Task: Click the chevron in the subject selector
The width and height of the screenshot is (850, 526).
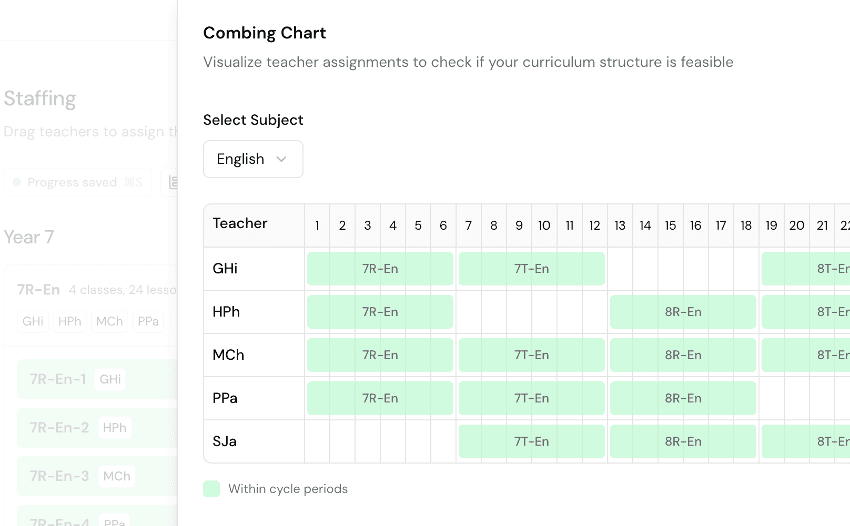Action: coord(282,159)
